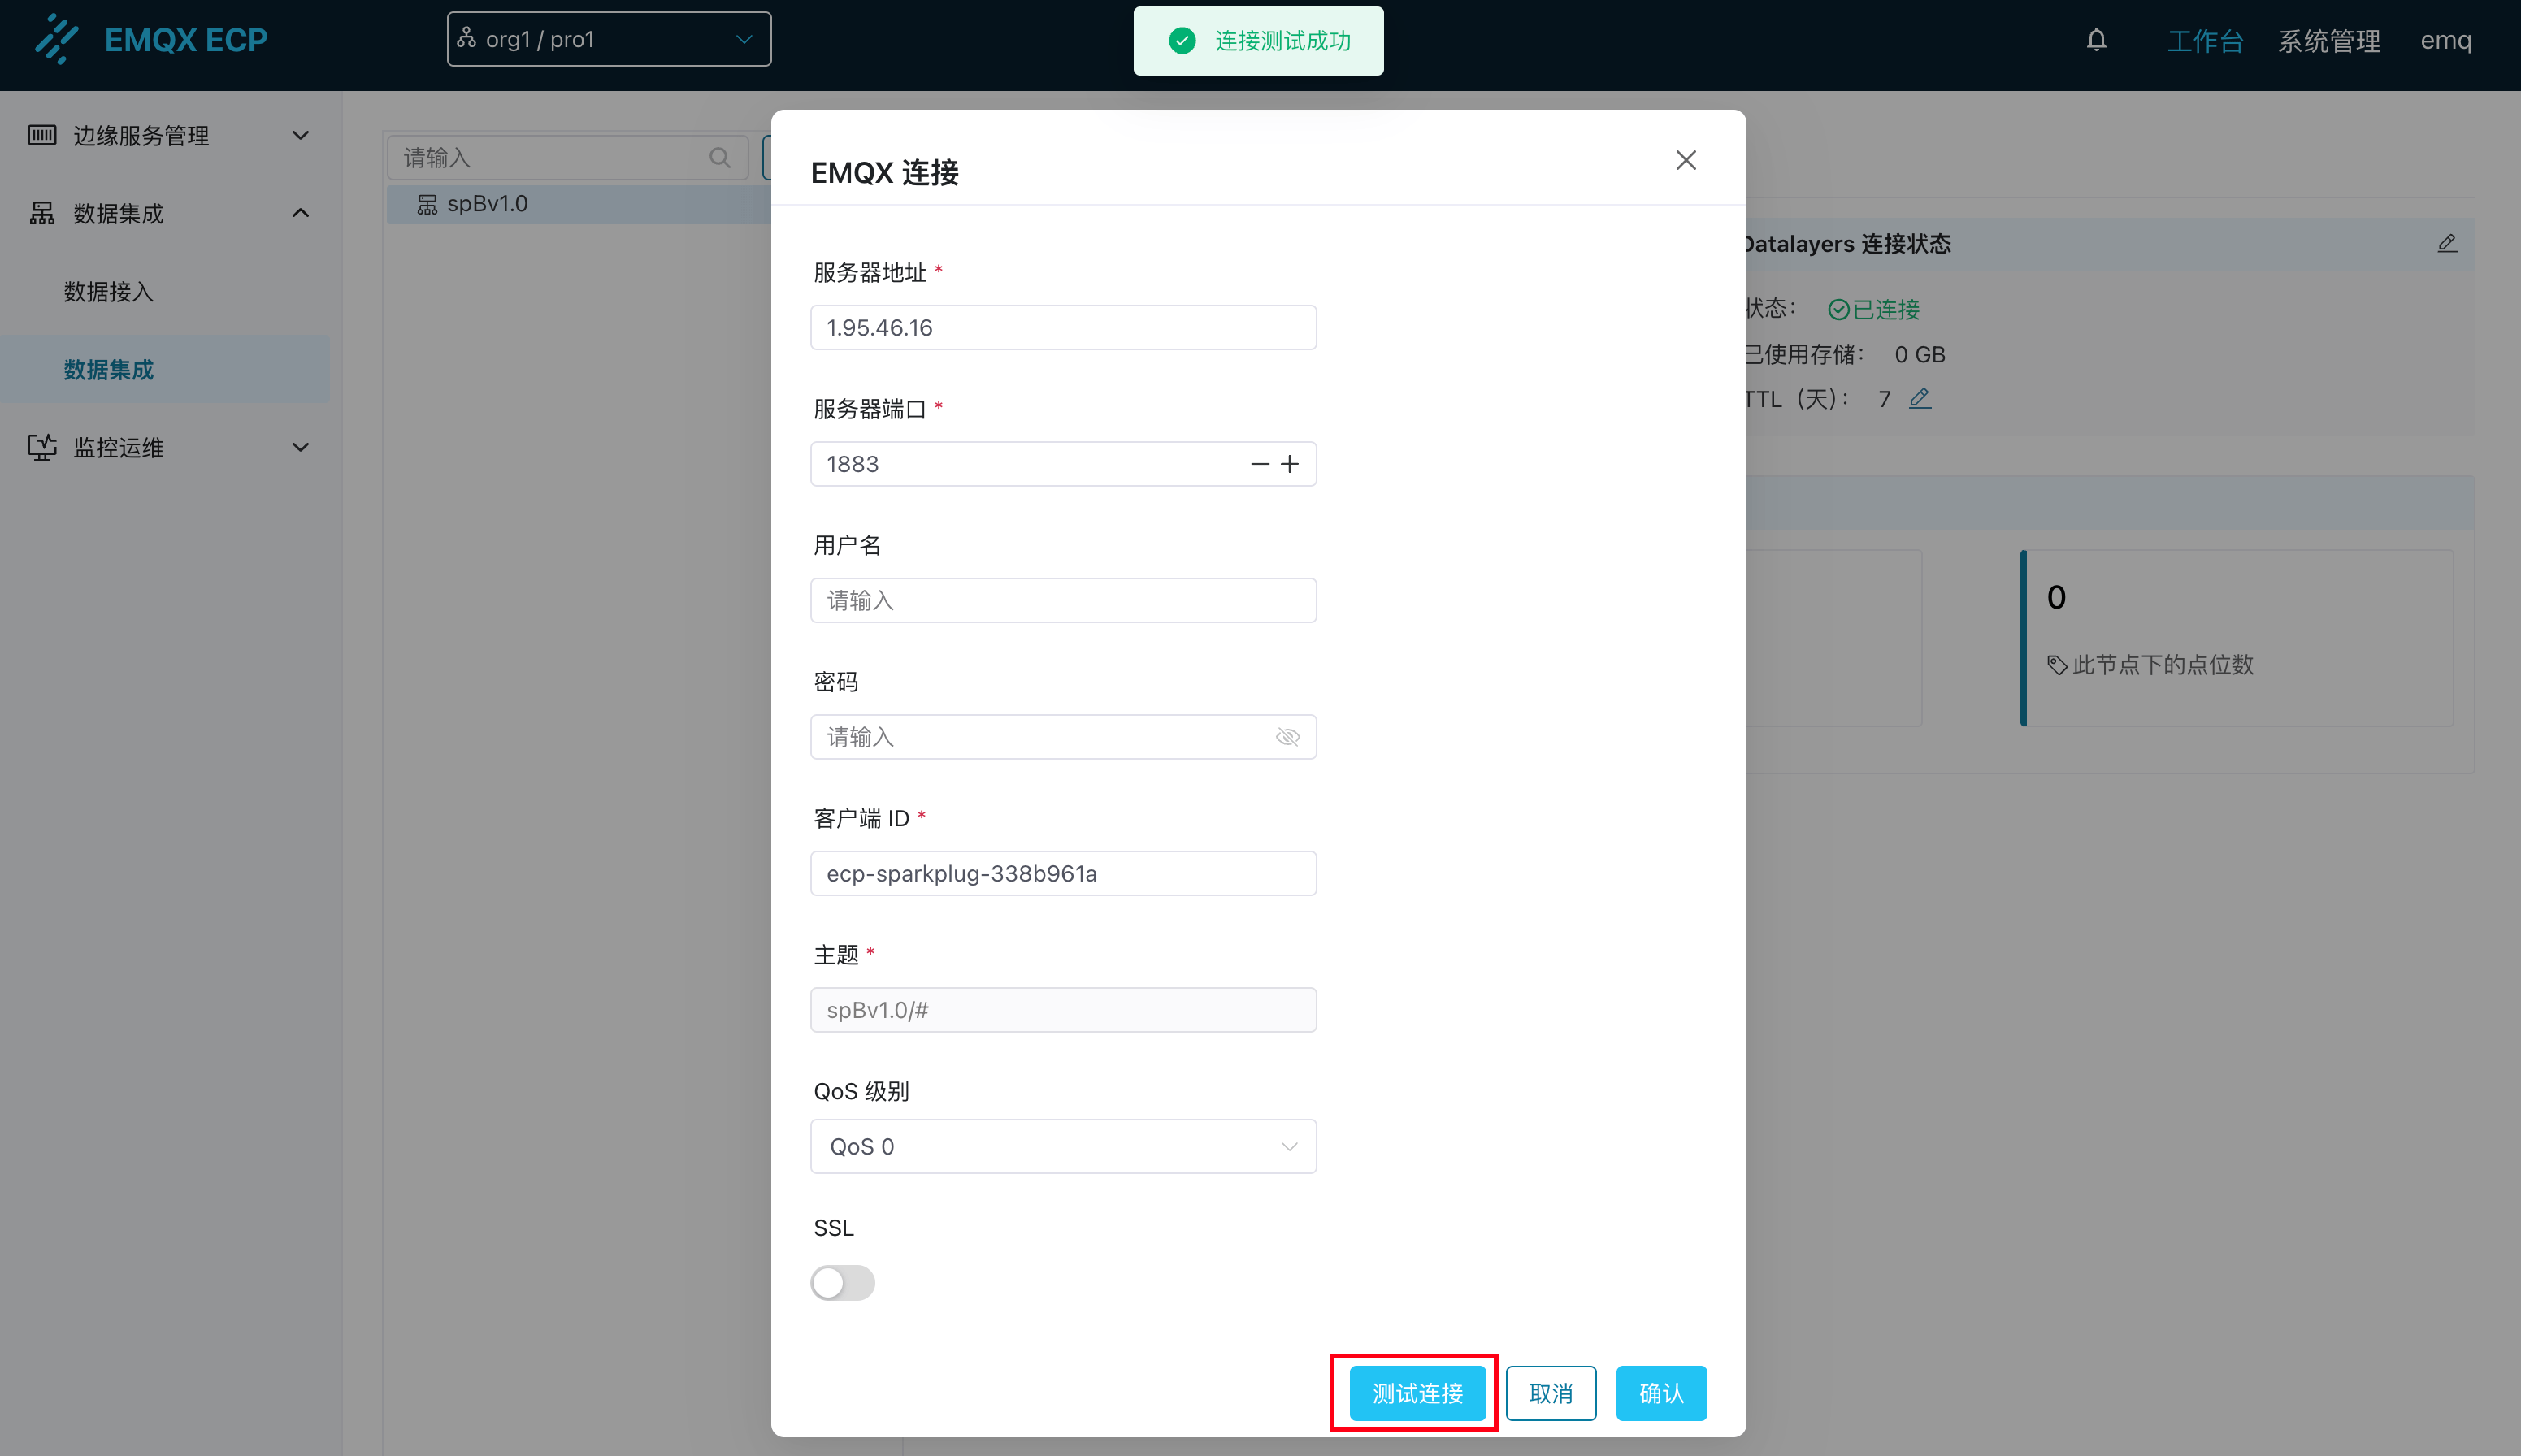Screen dimensions: 2521x1456
Task: Increase server port with plus icon
Action: coord(1290,464)
